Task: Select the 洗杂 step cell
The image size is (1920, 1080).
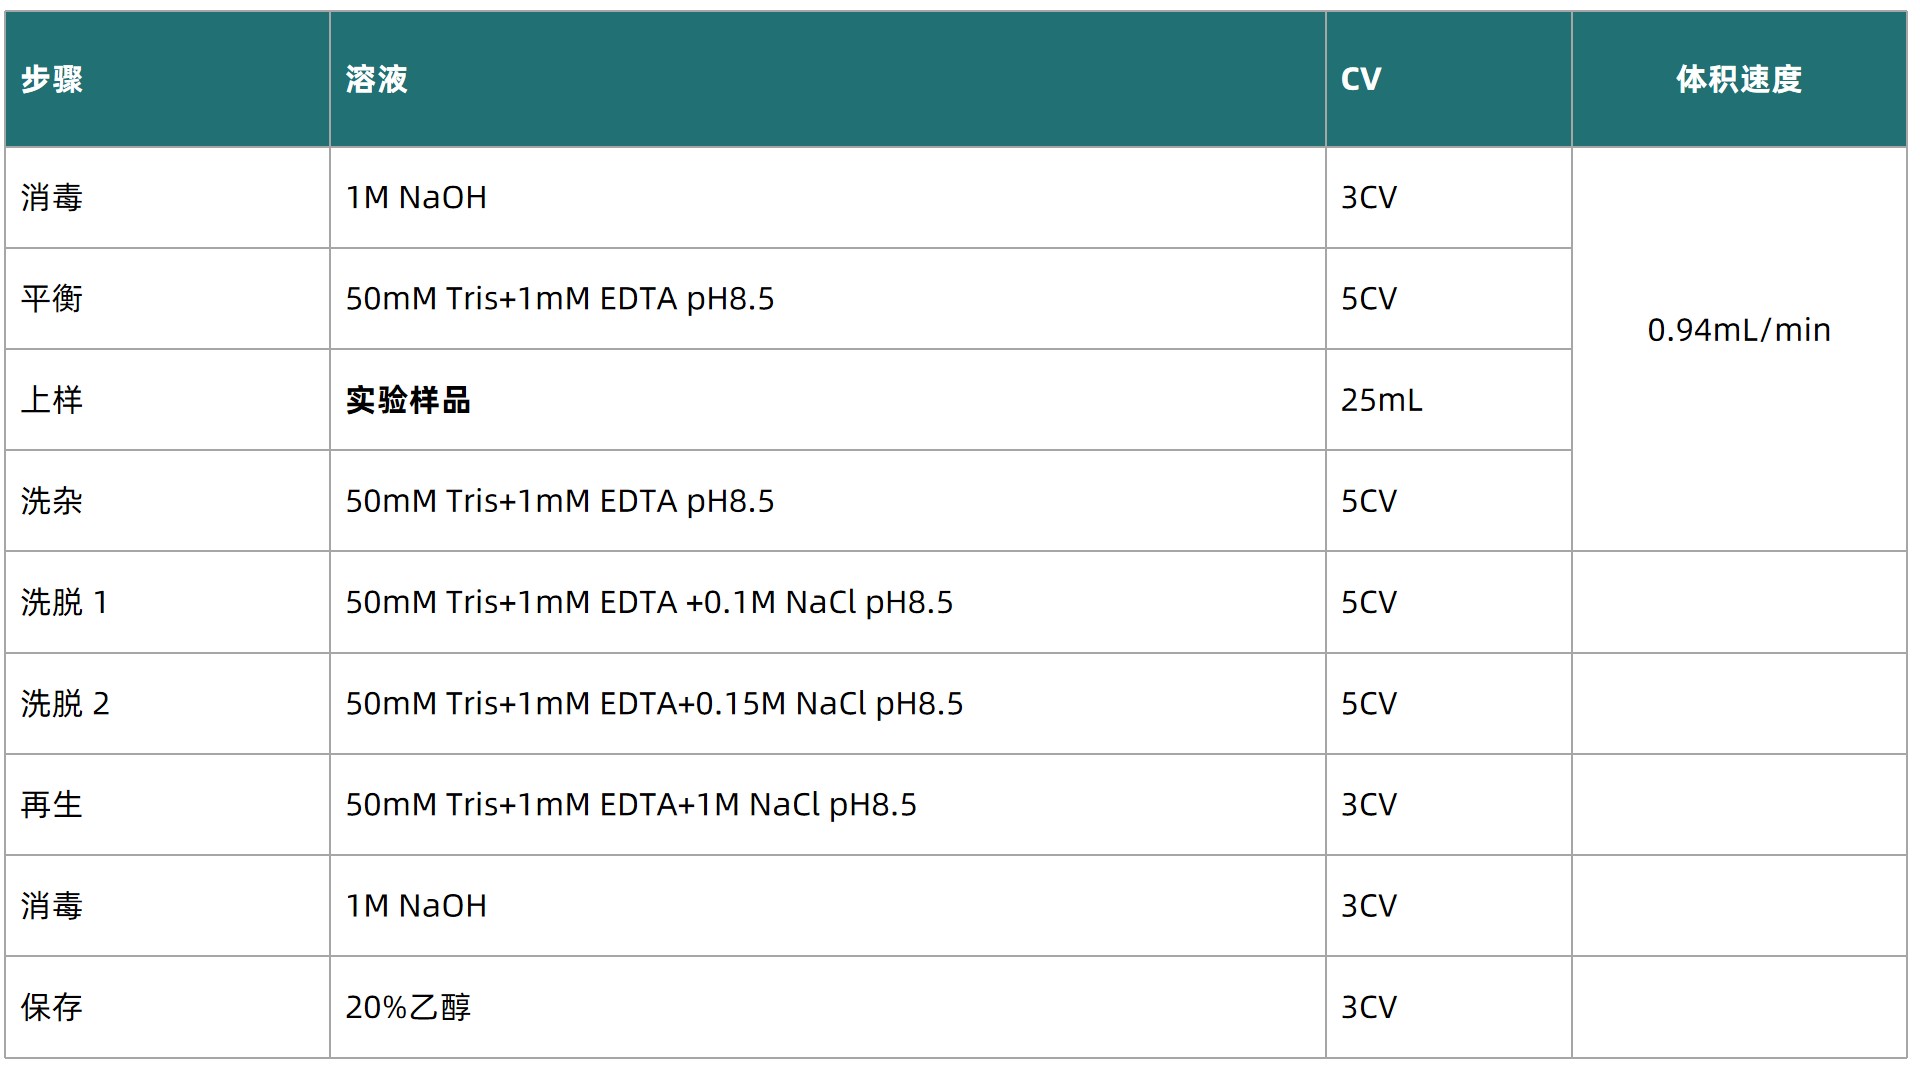Action: 52,501
